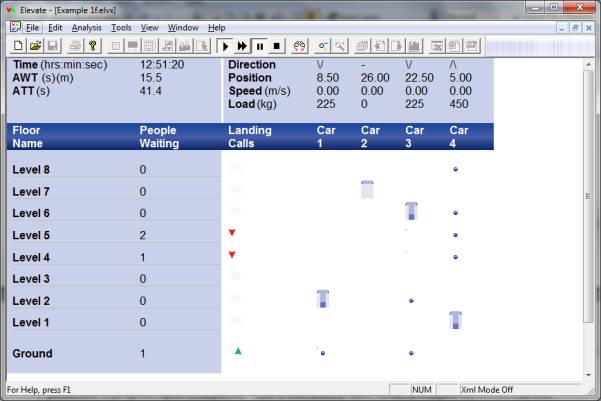Image resolution: width=601 pixels, height=401 pixels.
Task: Start simulation with the Play button
Action: [x=225, y=46]
